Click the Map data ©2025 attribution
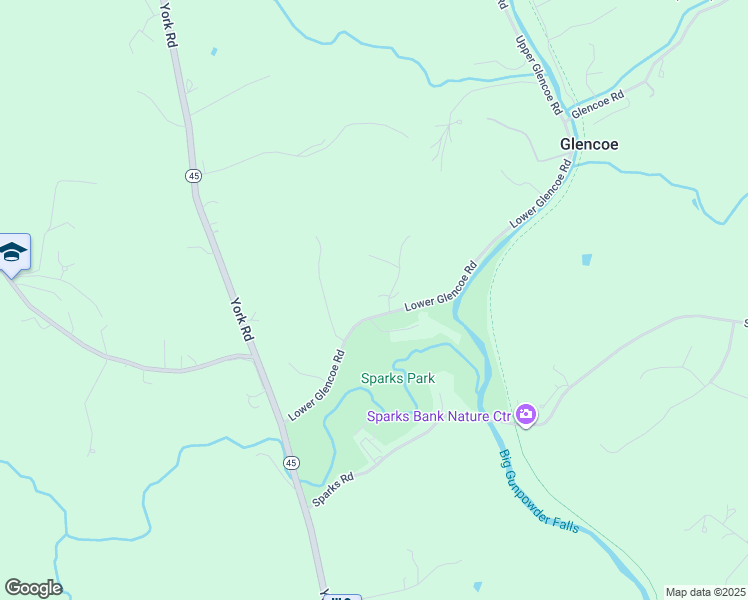Viewport: 748px width, 600px height. pos(706,592)
